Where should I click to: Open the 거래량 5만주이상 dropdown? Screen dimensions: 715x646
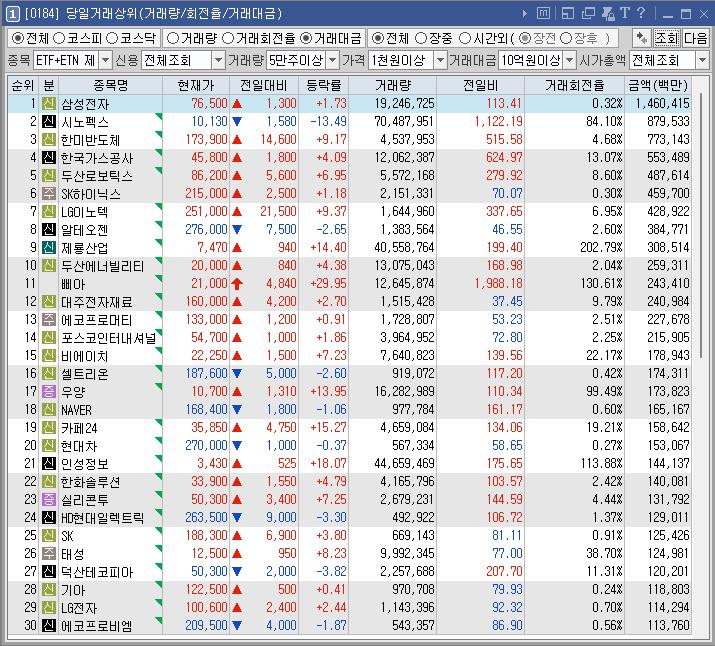point(333,60)
